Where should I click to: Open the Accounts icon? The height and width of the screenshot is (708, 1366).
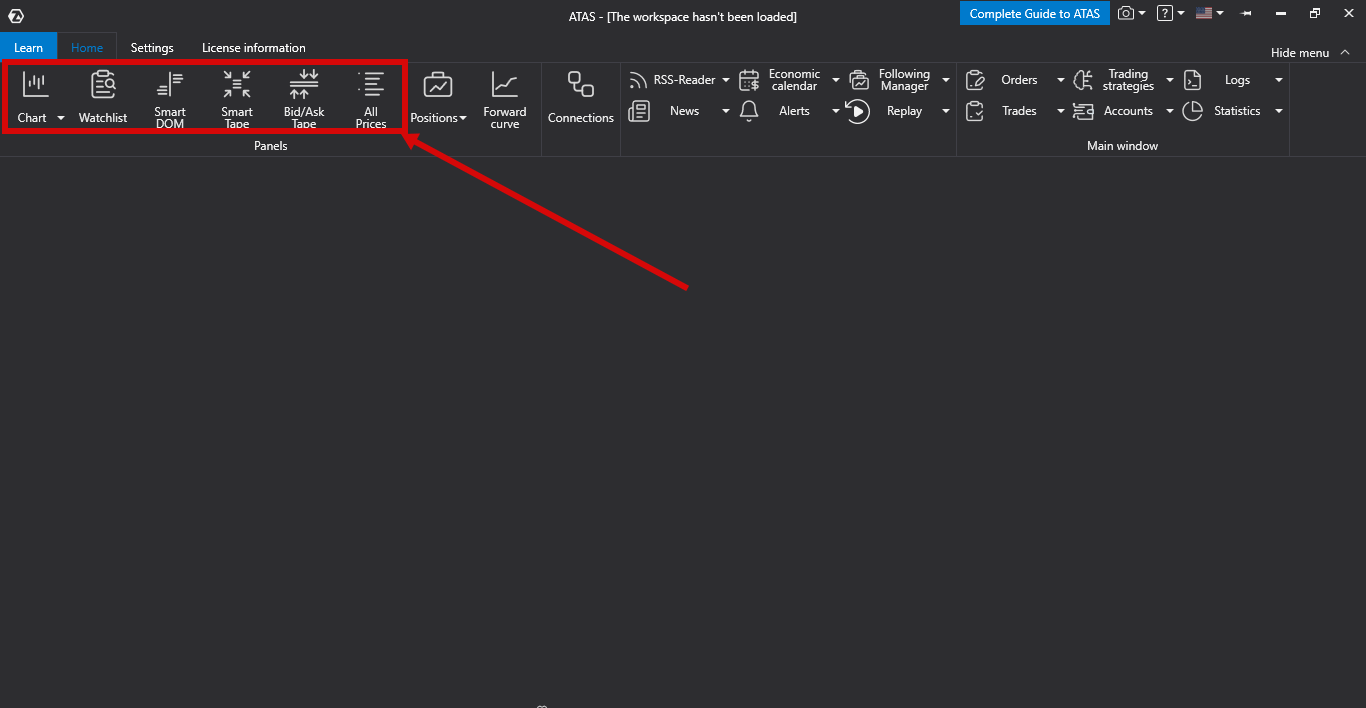1083,111
